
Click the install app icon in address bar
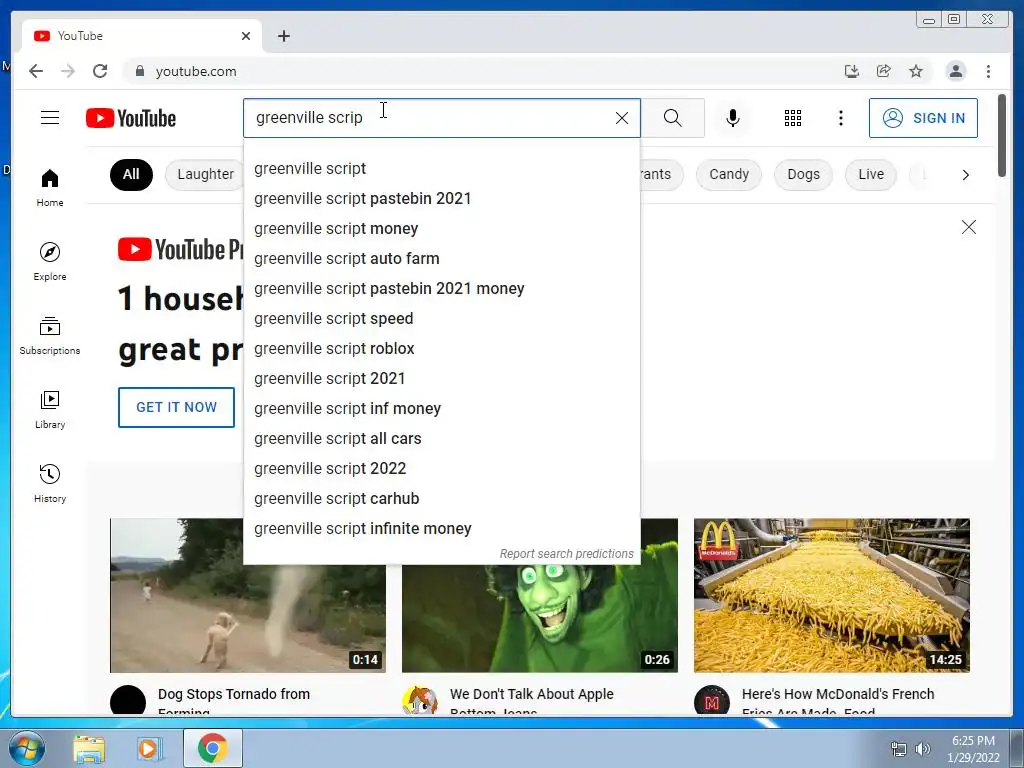pyautogui.click(x=852, y=71)
